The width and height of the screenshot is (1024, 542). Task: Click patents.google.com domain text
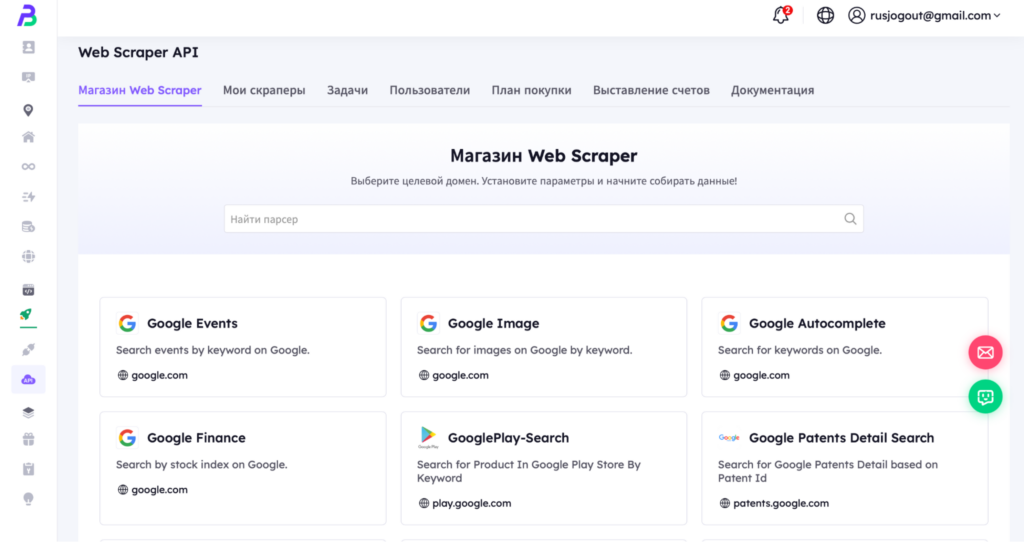point(781,503)
